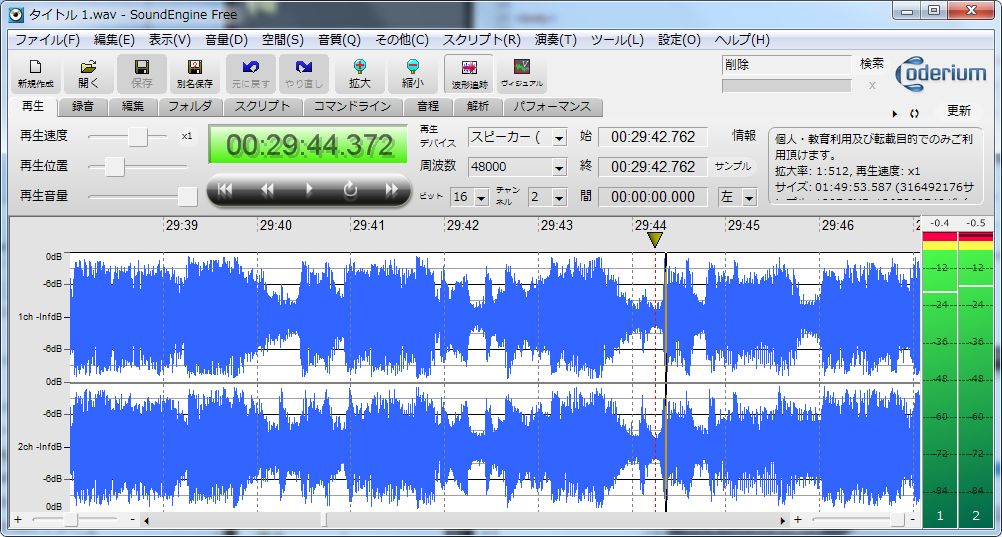
Task: Zoom out with 縮小 icon
Action: point(413,74)
